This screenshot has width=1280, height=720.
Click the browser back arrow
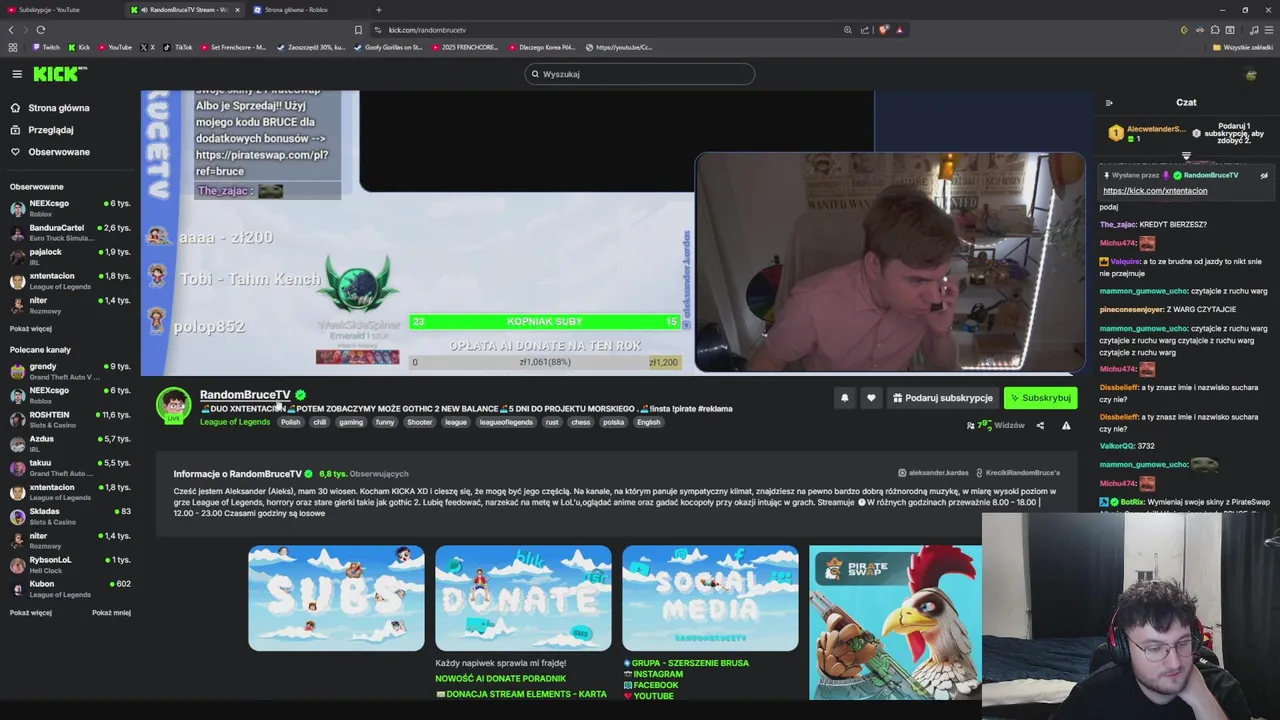point(11,30)
